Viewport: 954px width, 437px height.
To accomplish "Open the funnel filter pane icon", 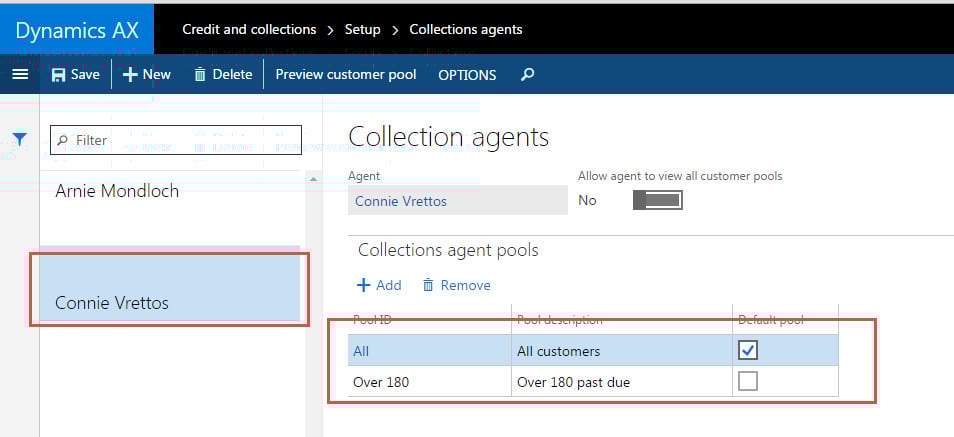I will coord(19,139).
